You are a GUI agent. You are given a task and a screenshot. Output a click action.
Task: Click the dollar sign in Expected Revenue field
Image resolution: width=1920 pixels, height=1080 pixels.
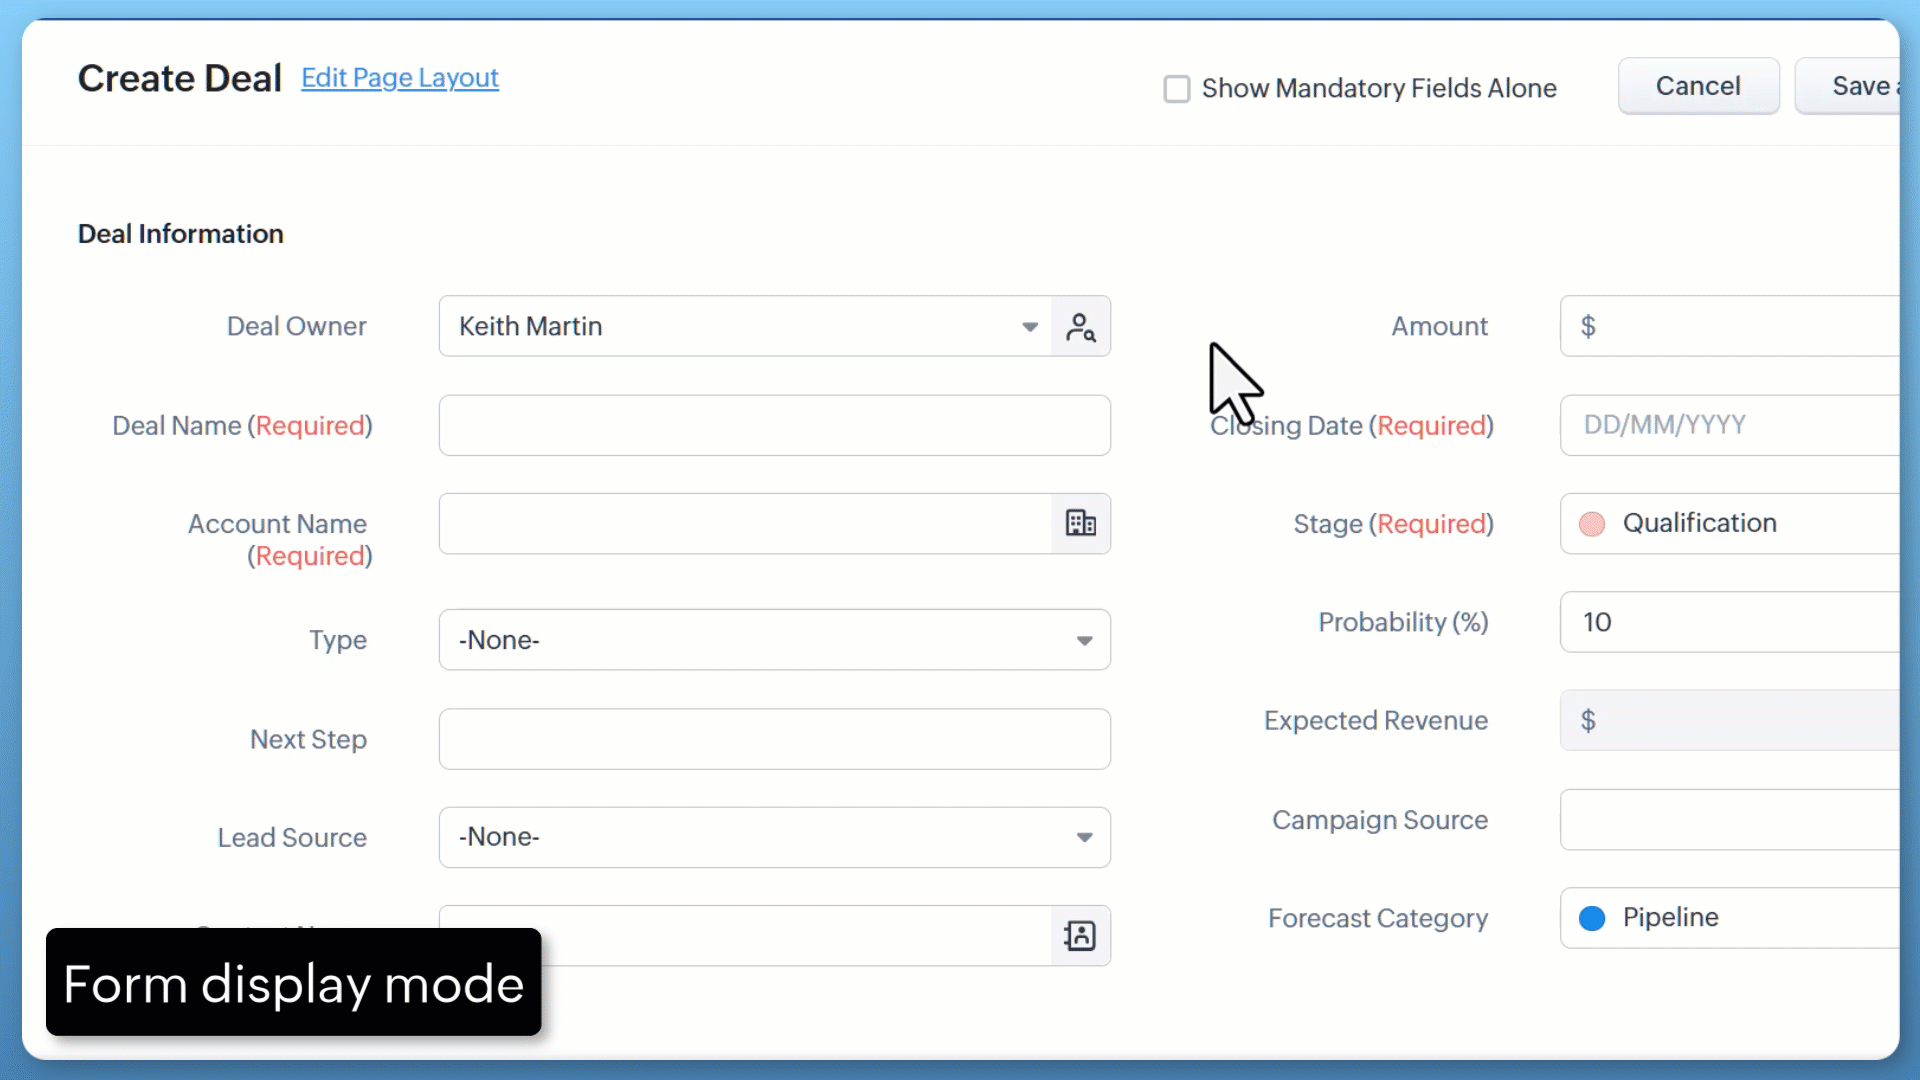[1588, 721]
